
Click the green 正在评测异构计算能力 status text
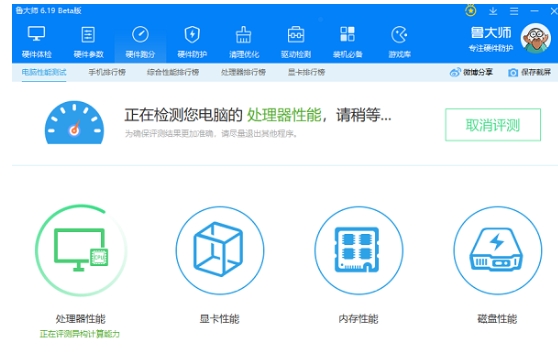80,334
